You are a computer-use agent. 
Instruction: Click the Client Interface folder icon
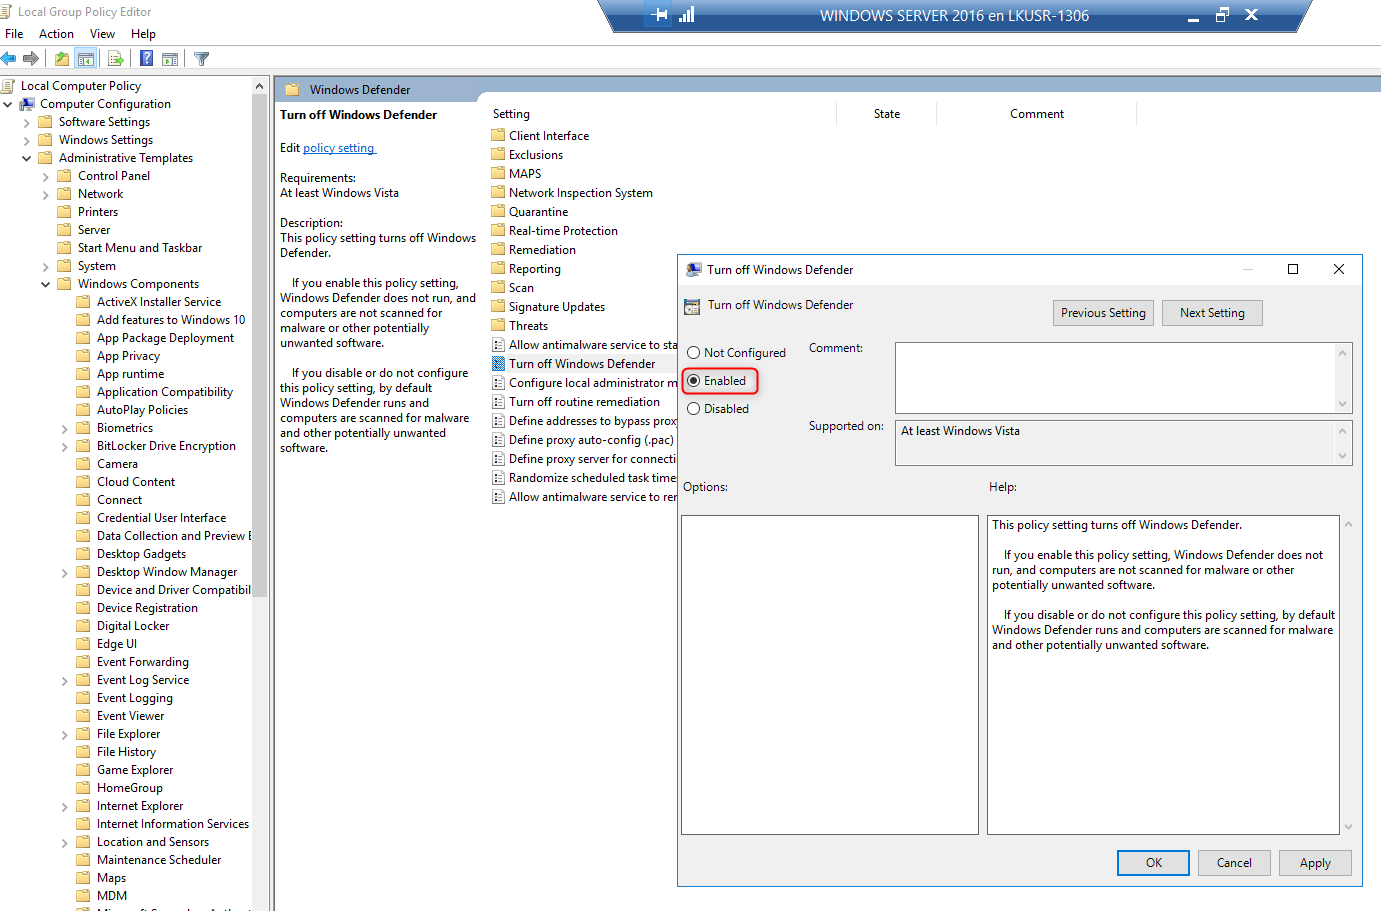(498, 136)
